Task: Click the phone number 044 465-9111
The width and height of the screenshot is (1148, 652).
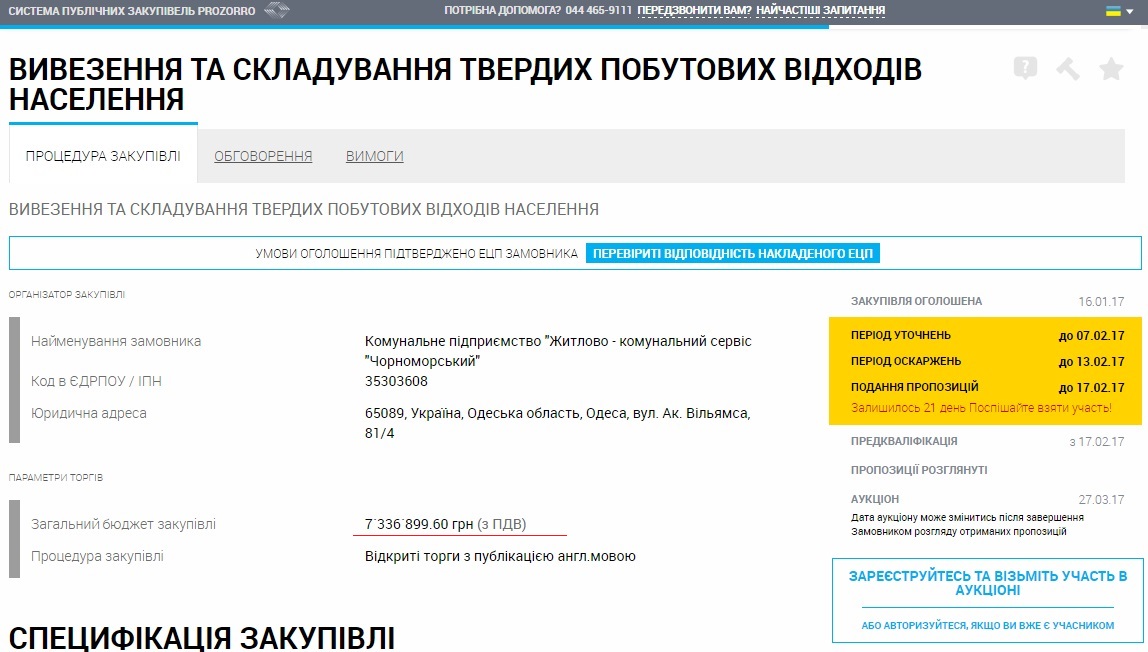Action: [598, 11]
